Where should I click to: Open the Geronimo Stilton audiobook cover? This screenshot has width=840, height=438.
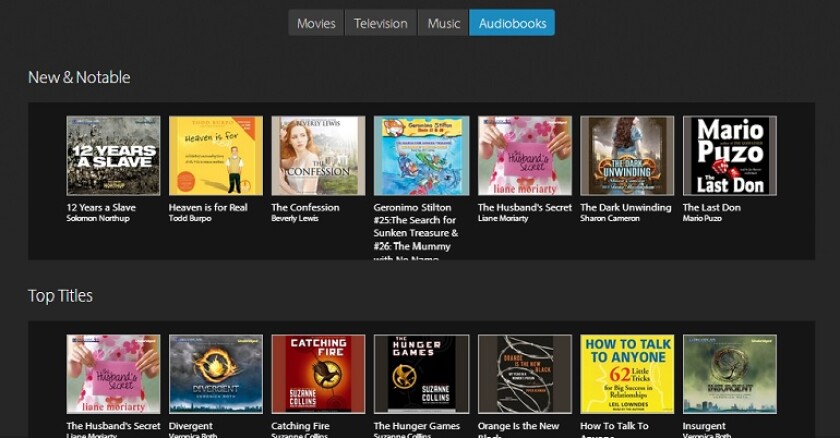(421, 155)
